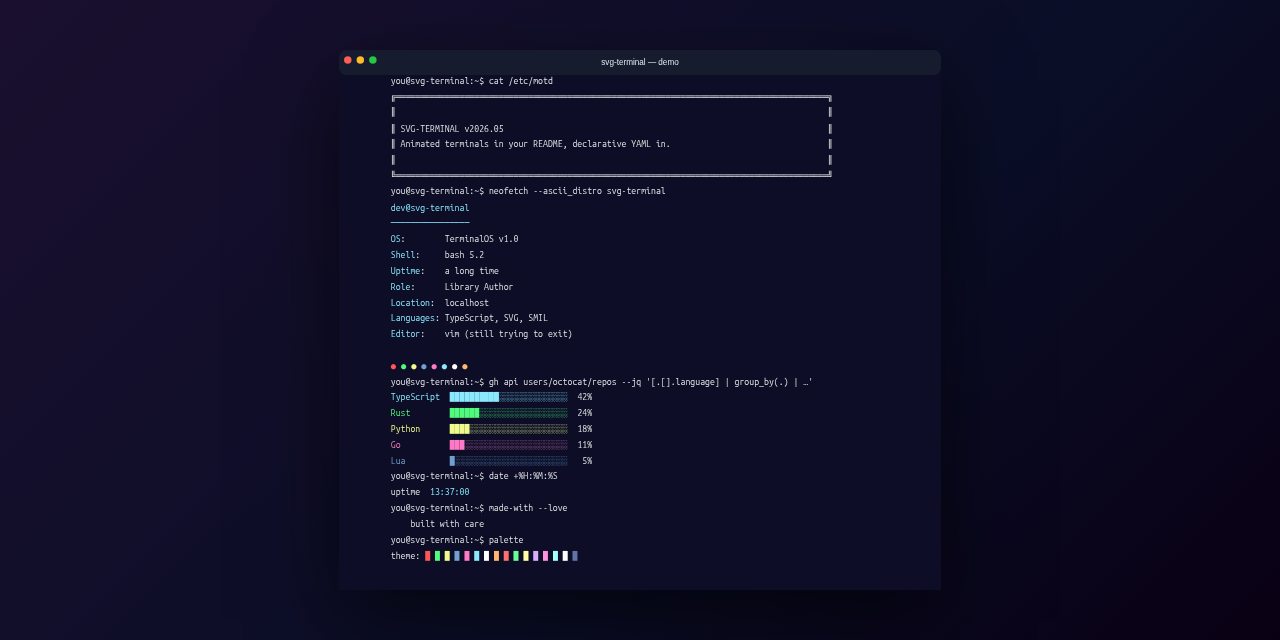This screenshot has height=640, width=1280.
Task: Click the Go 11% progress bar
Action: 508,445
